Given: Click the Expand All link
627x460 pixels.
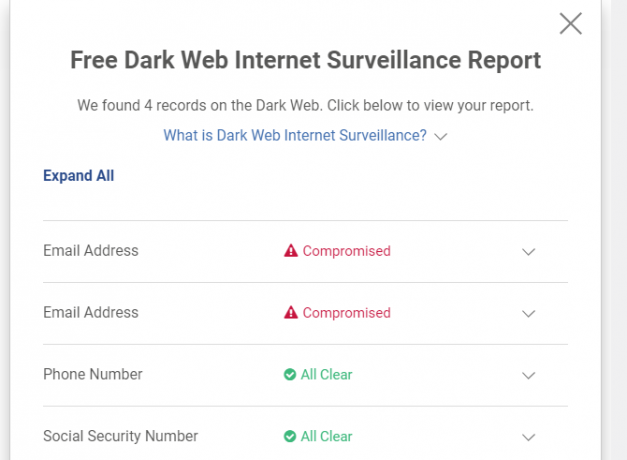Looking at the screenshot, I should coord(79,176).
